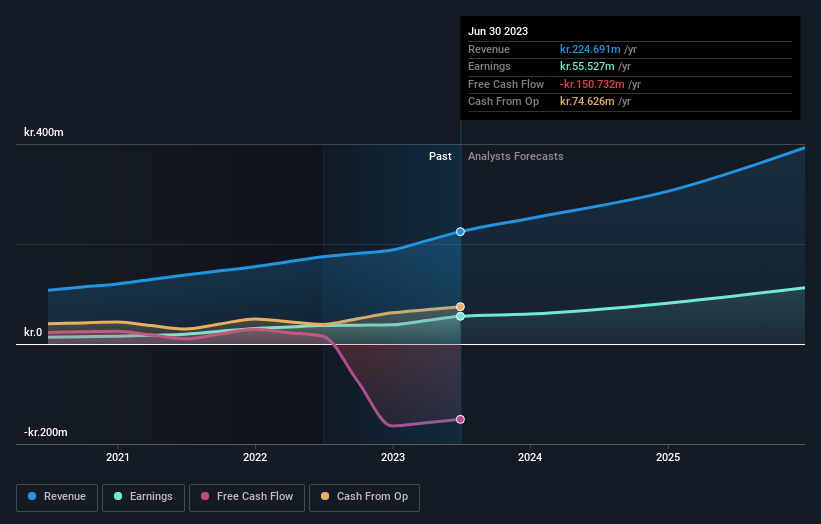Click the Free Cash Flow tooltip row label
The height and width of the screenshot is (524, 821).
coord(506,84)
